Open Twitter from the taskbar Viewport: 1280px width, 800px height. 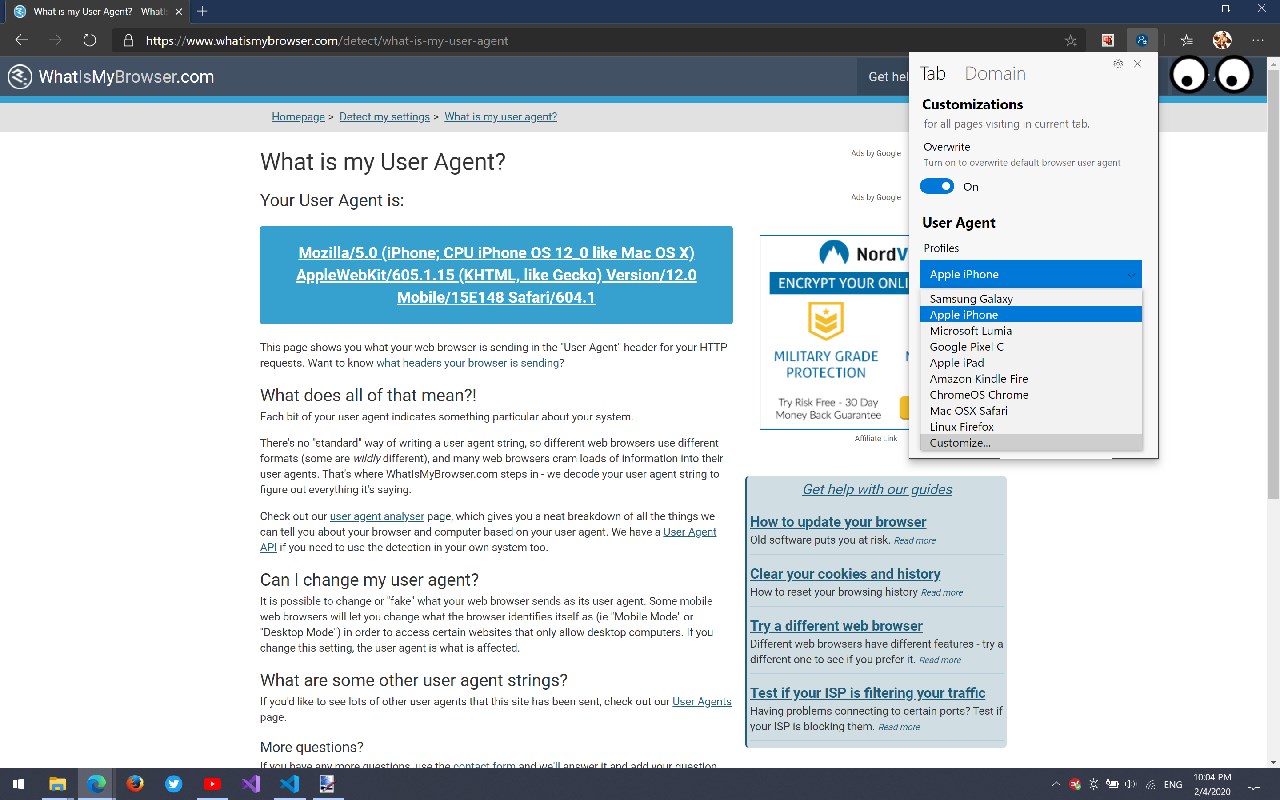(174, 784)
